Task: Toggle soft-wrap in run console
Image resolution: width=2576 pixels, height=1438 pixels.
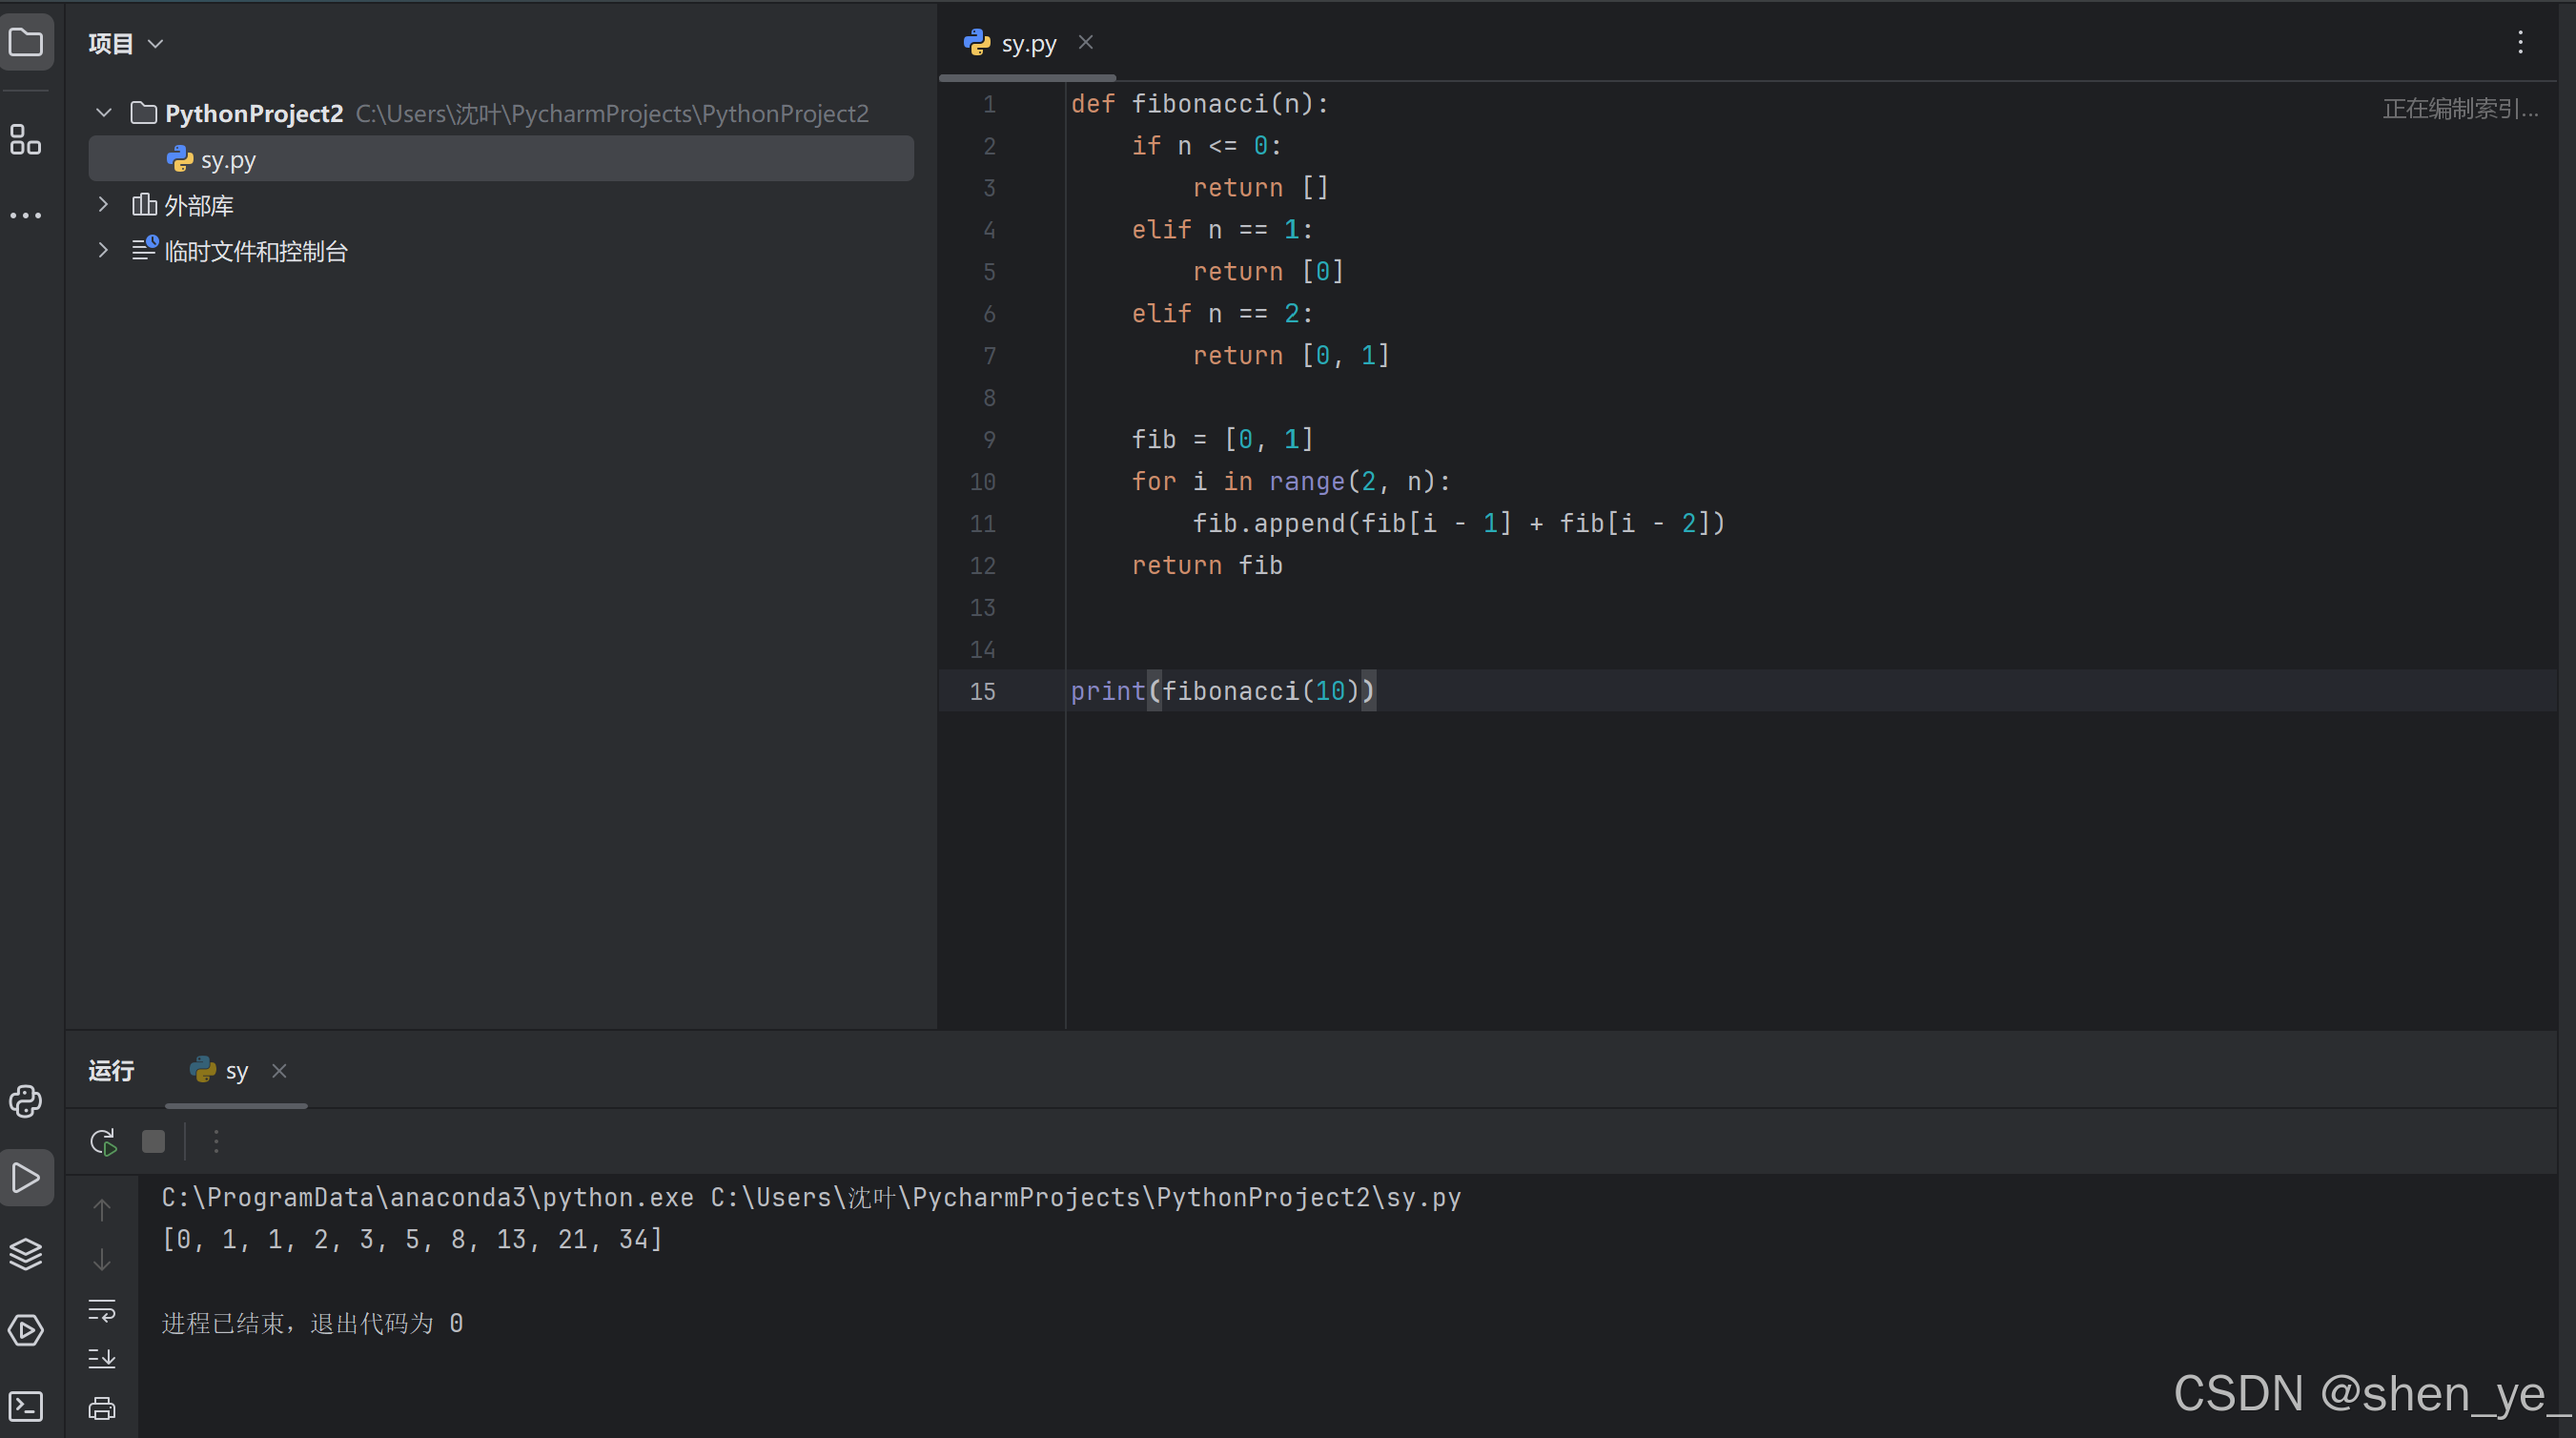Action: (102, 1310)
